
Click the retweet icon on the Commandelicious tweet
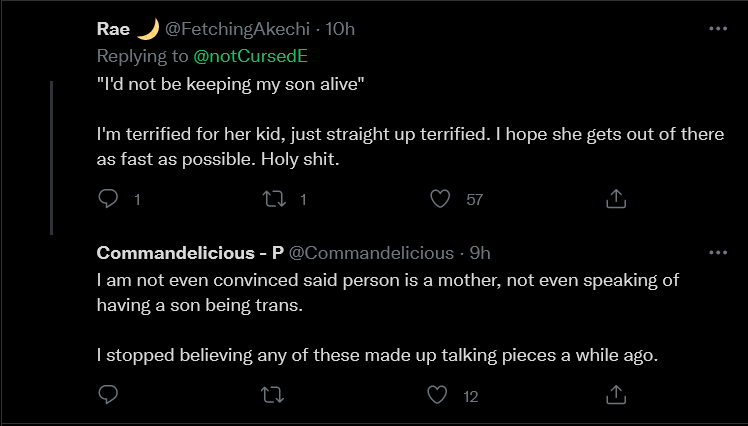[x=273, y=395]
